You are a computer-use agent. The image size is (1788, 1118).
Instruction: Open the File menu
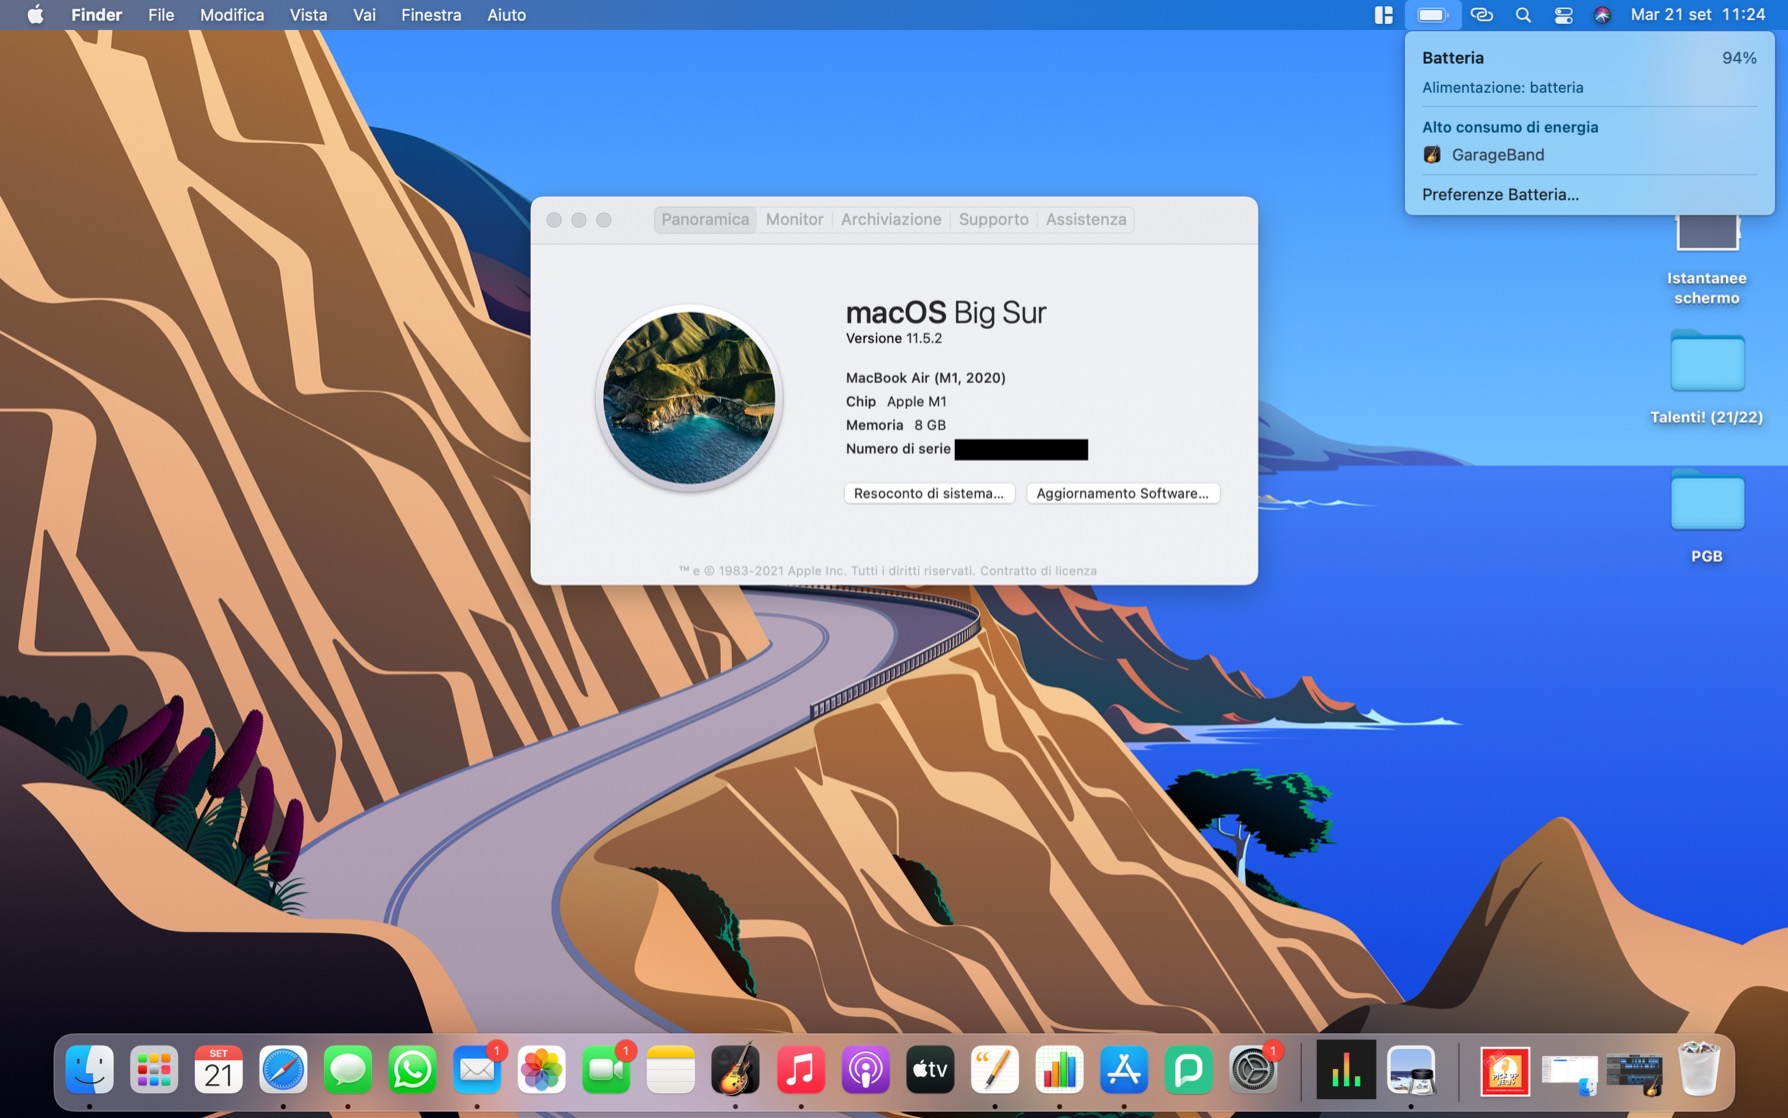[x=160, y=15]
